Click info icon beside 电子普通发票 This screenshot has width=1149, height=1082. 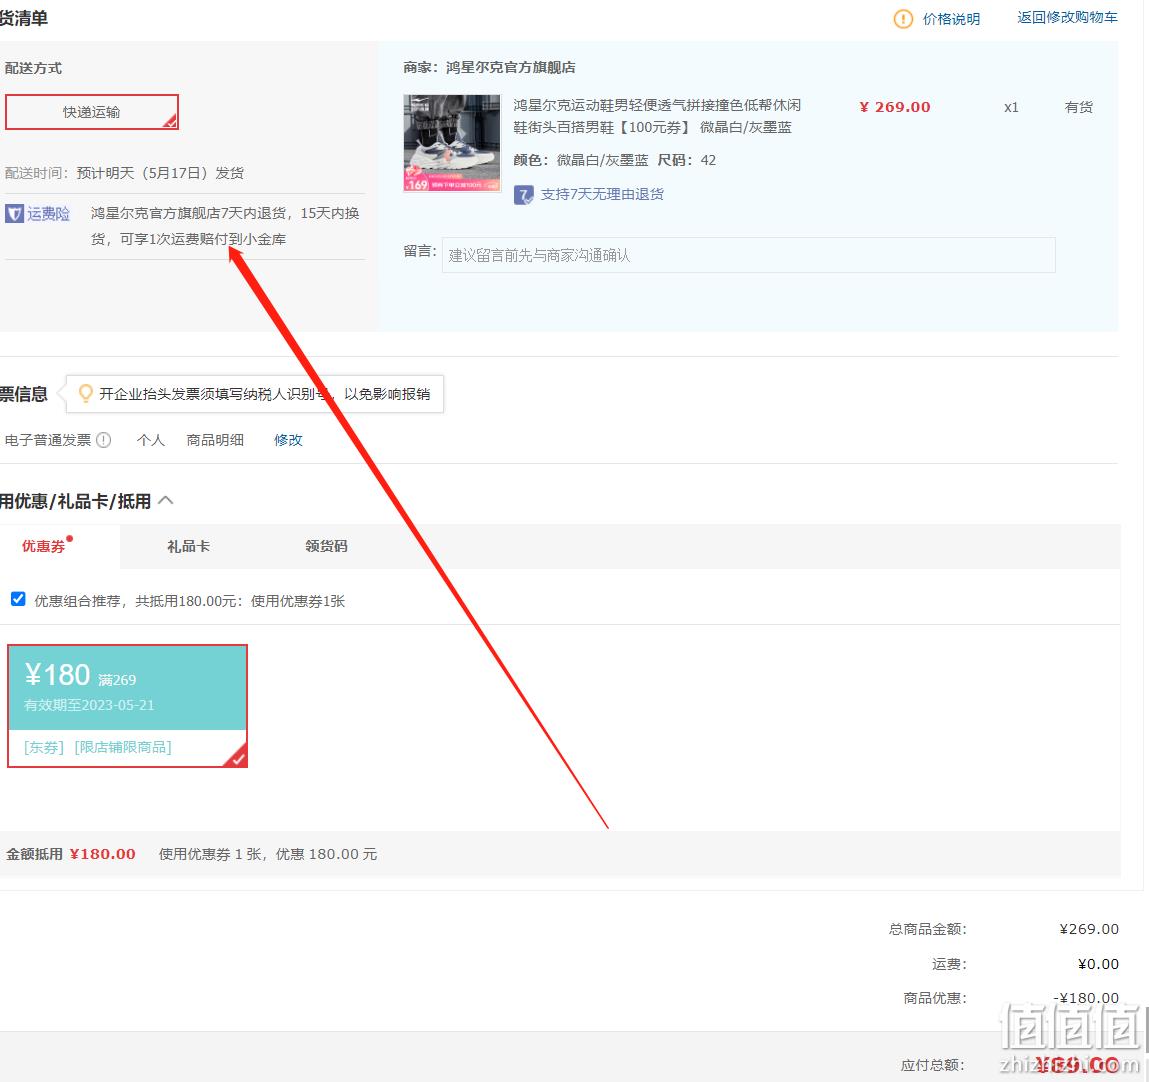pyautogui.click(x=104, y=440)
